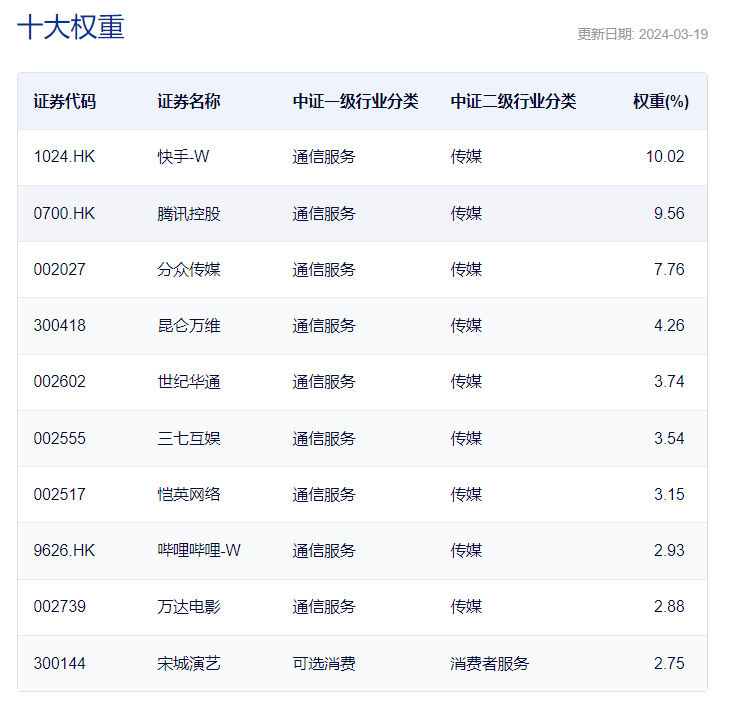Select security code 300418
The height and width of the screenshot is (706, 732).
[x=60, y=325]
